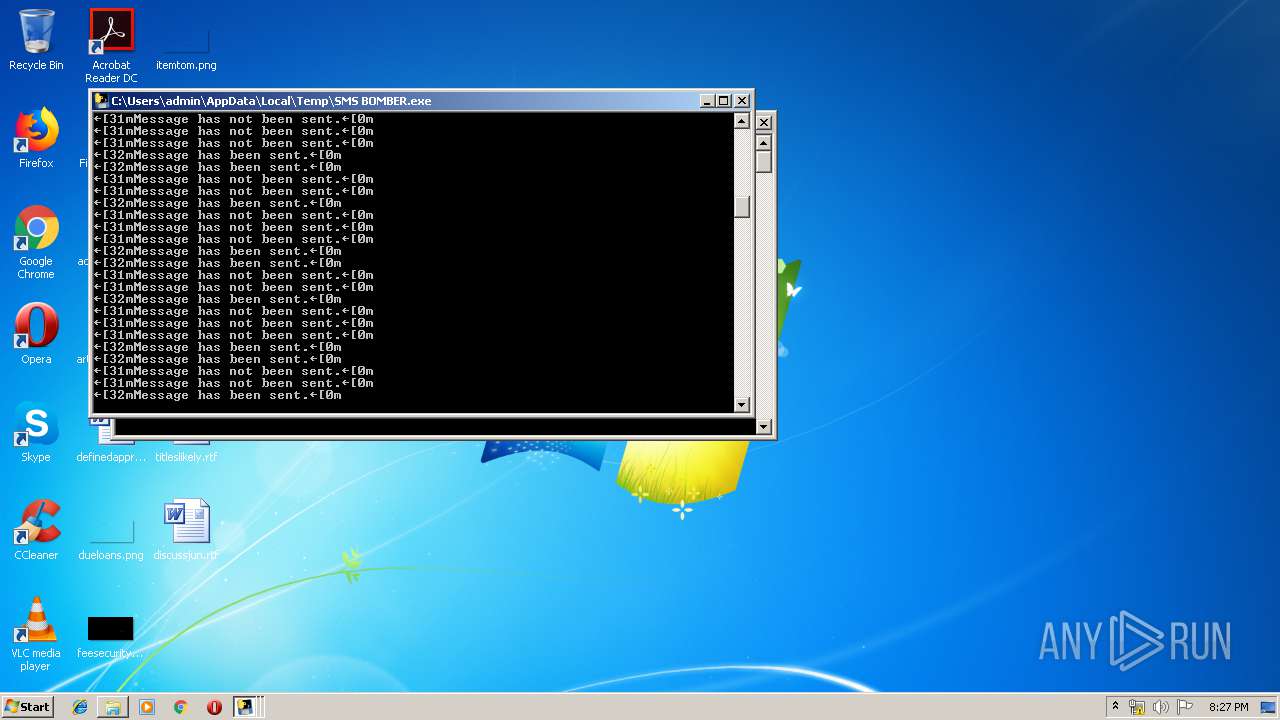Image resolution: width=1280 pixels, height=720 pixels.
Task: Click the console scrollbar up arrow
Action: [742, 122]
